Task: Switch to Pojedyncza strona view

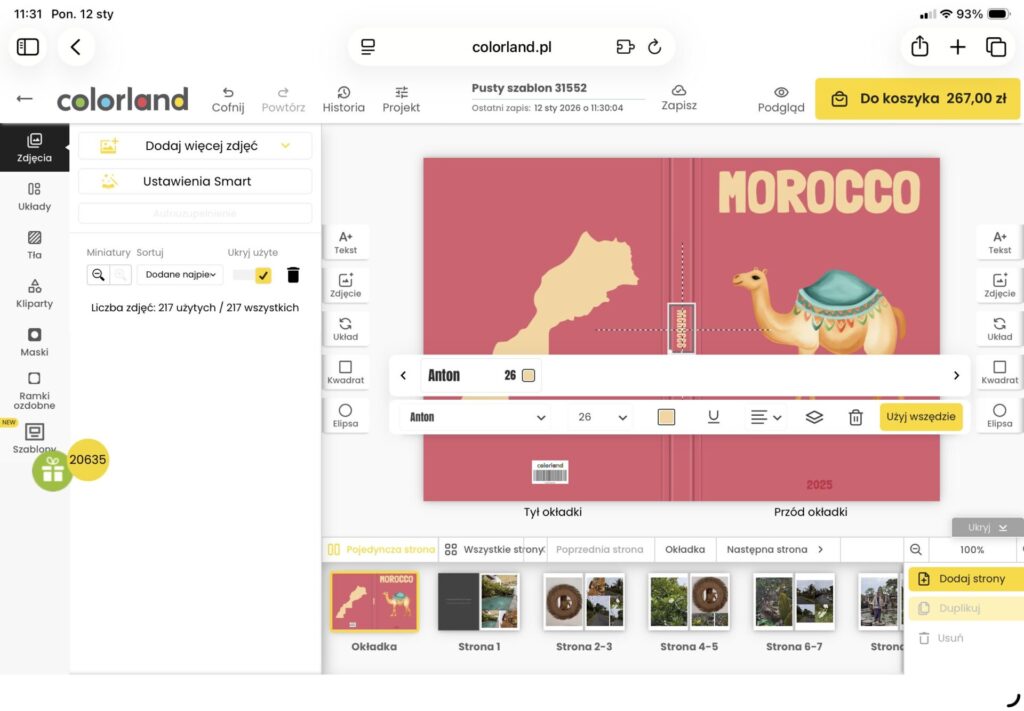Action: pos(381,549)
